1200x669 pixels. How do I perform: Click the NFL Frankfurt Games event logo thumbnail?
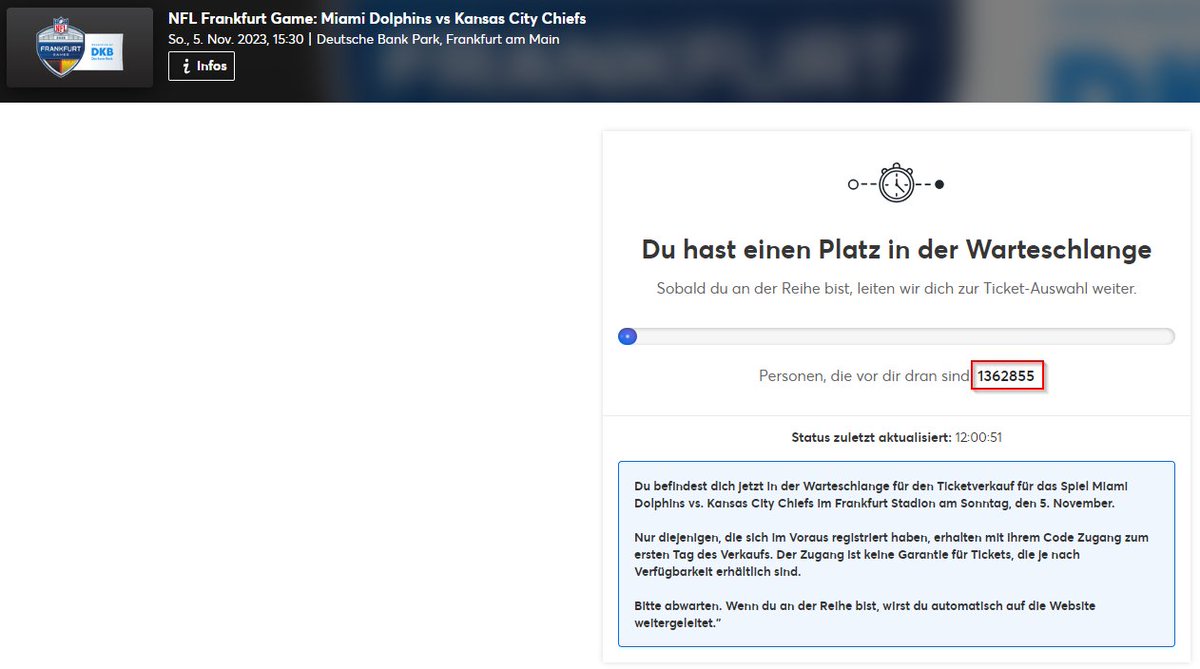pyautogui.click(x=80, y=48)
